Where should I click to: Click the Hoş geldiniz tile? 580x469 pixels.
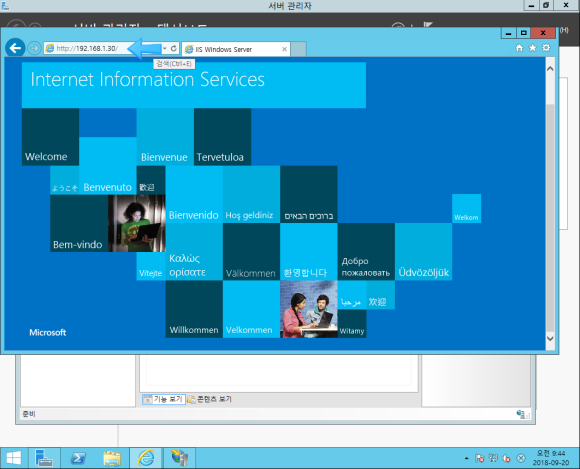coord(251,194)
